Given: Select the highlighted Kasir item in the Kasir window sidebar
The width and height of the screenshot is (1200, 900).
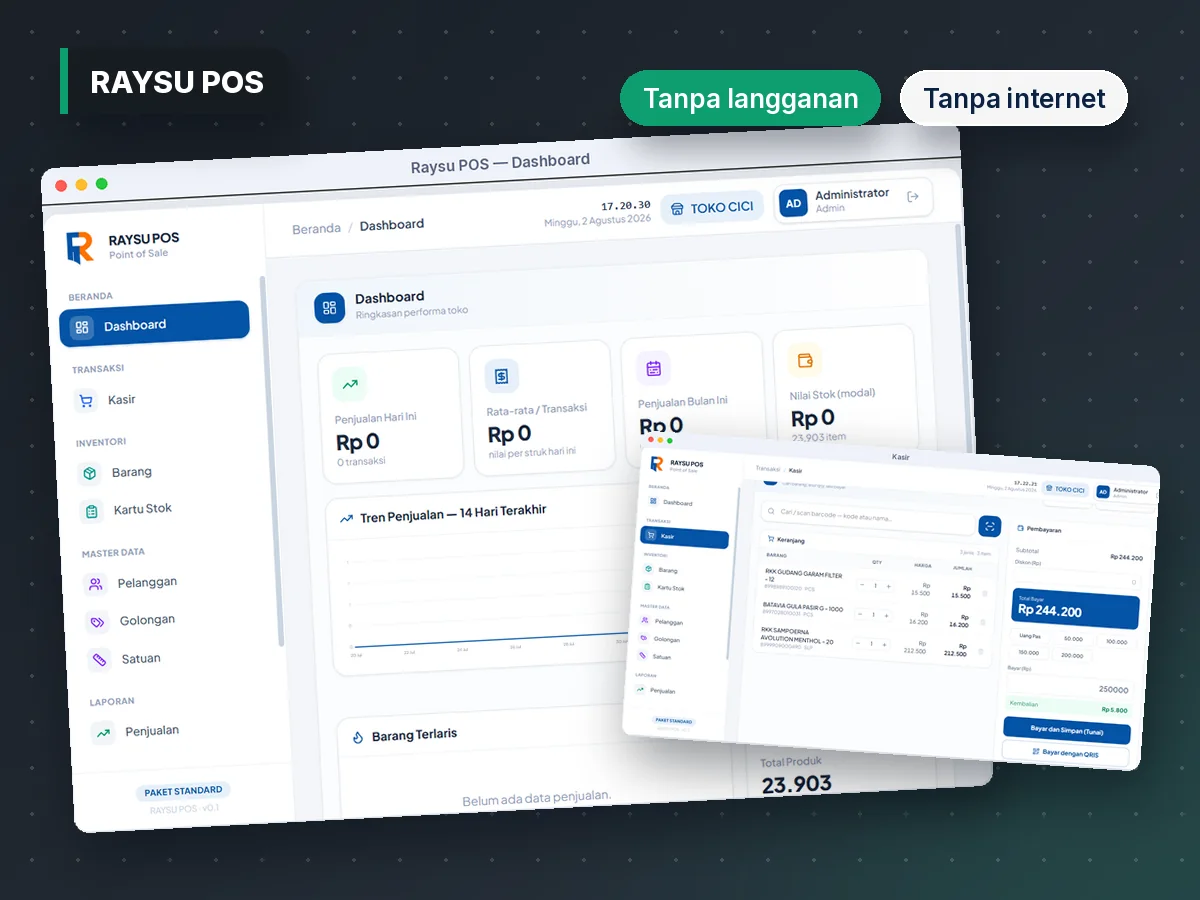Looking at the screenshot, I should coord(685,537).
